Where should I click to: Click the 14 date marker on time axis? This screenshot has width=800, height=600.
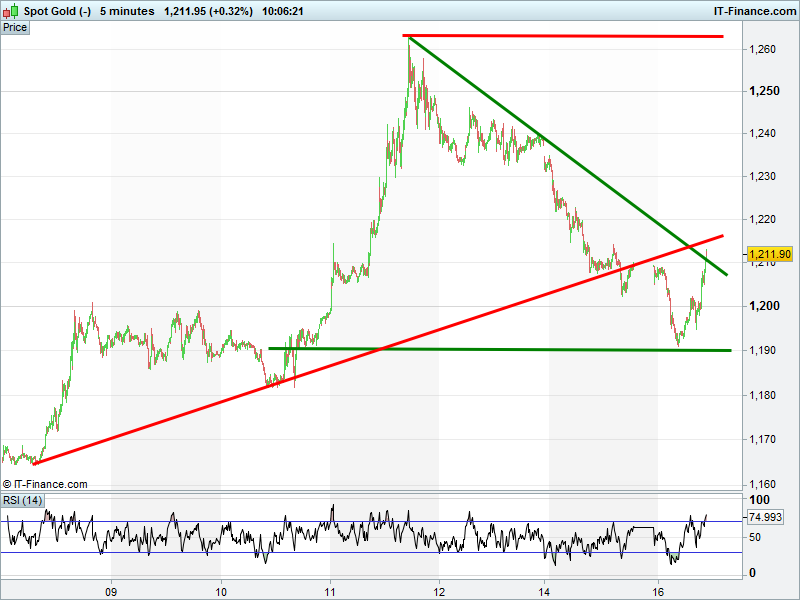pos(544,589)
